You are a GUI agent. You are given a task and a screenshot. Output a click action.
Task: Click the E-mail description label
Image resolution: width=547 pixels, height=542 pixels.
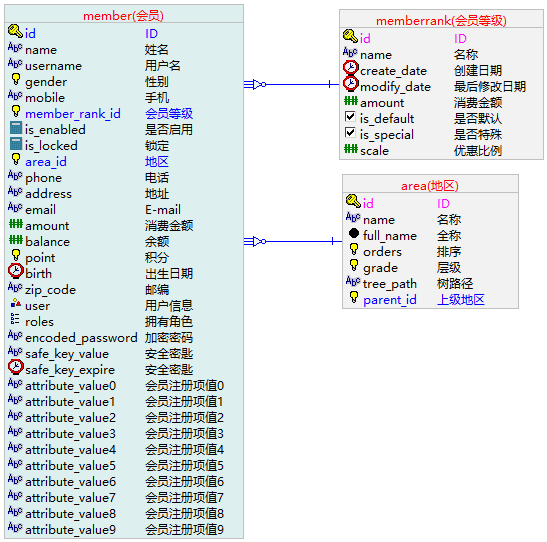pos(163,210)
